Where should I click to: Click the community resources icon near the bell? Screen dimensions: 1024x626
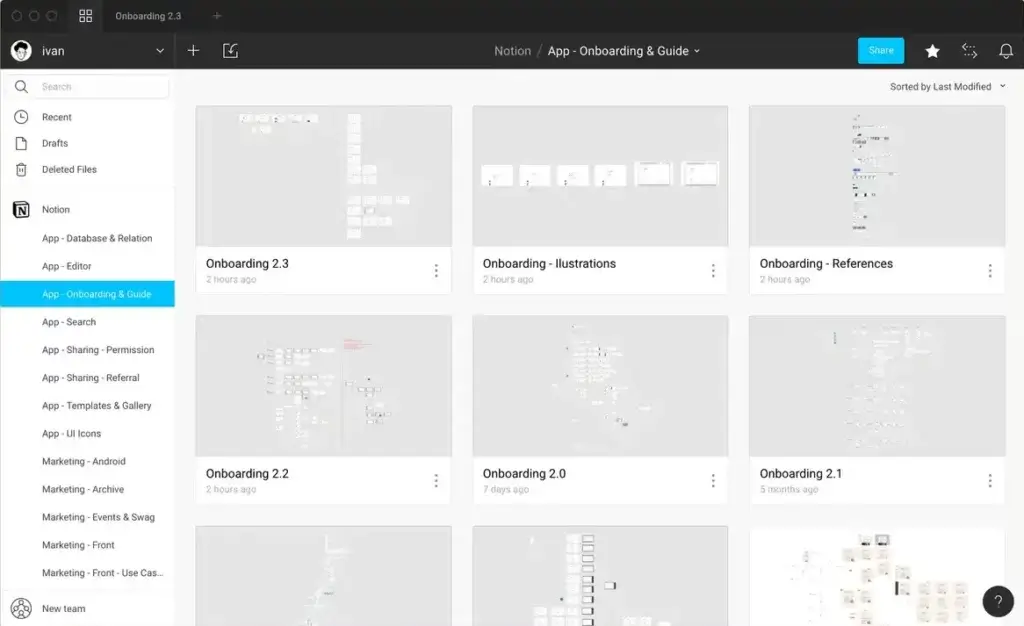(x=968, y=50)
